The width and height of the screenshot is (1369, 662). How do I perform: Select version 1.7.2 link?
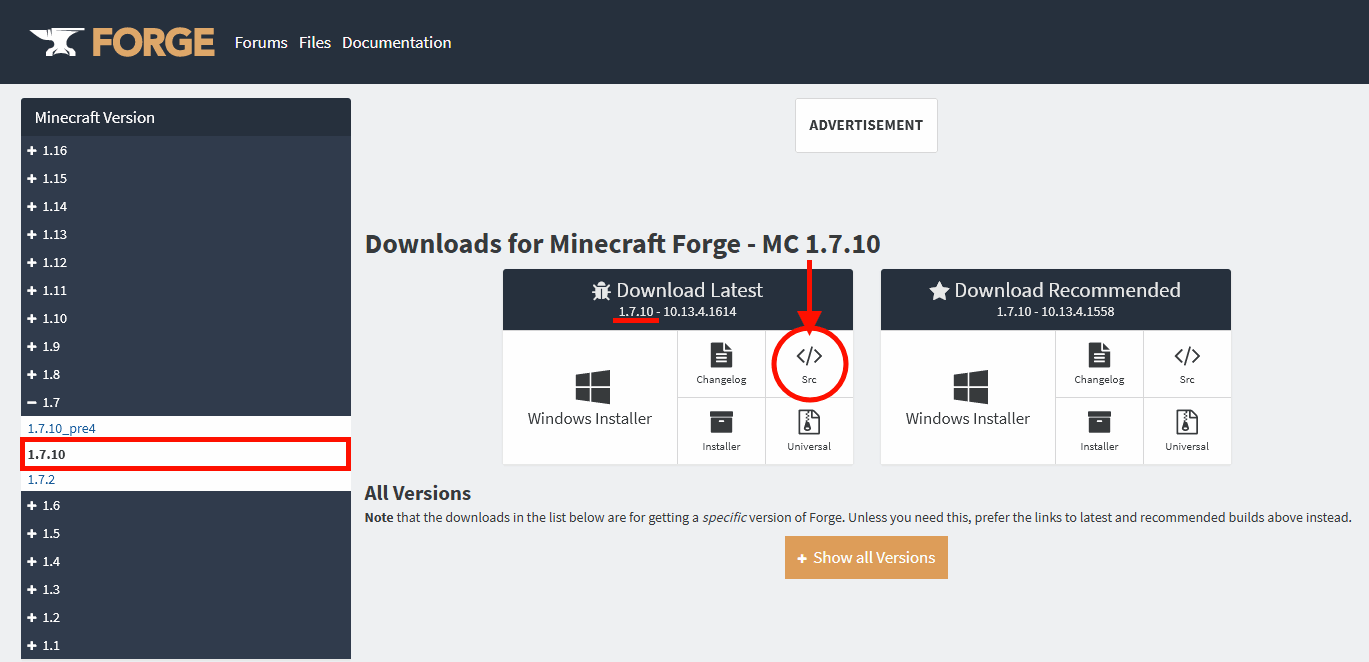(41, 480)
